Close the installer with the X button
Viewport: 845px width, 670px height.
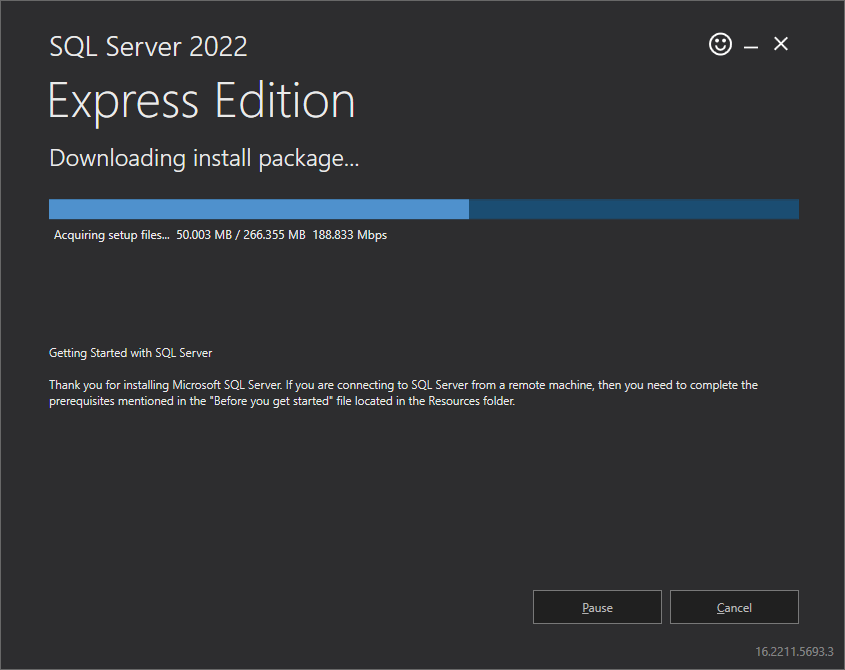pyautogui.click(x=780, y=44)
